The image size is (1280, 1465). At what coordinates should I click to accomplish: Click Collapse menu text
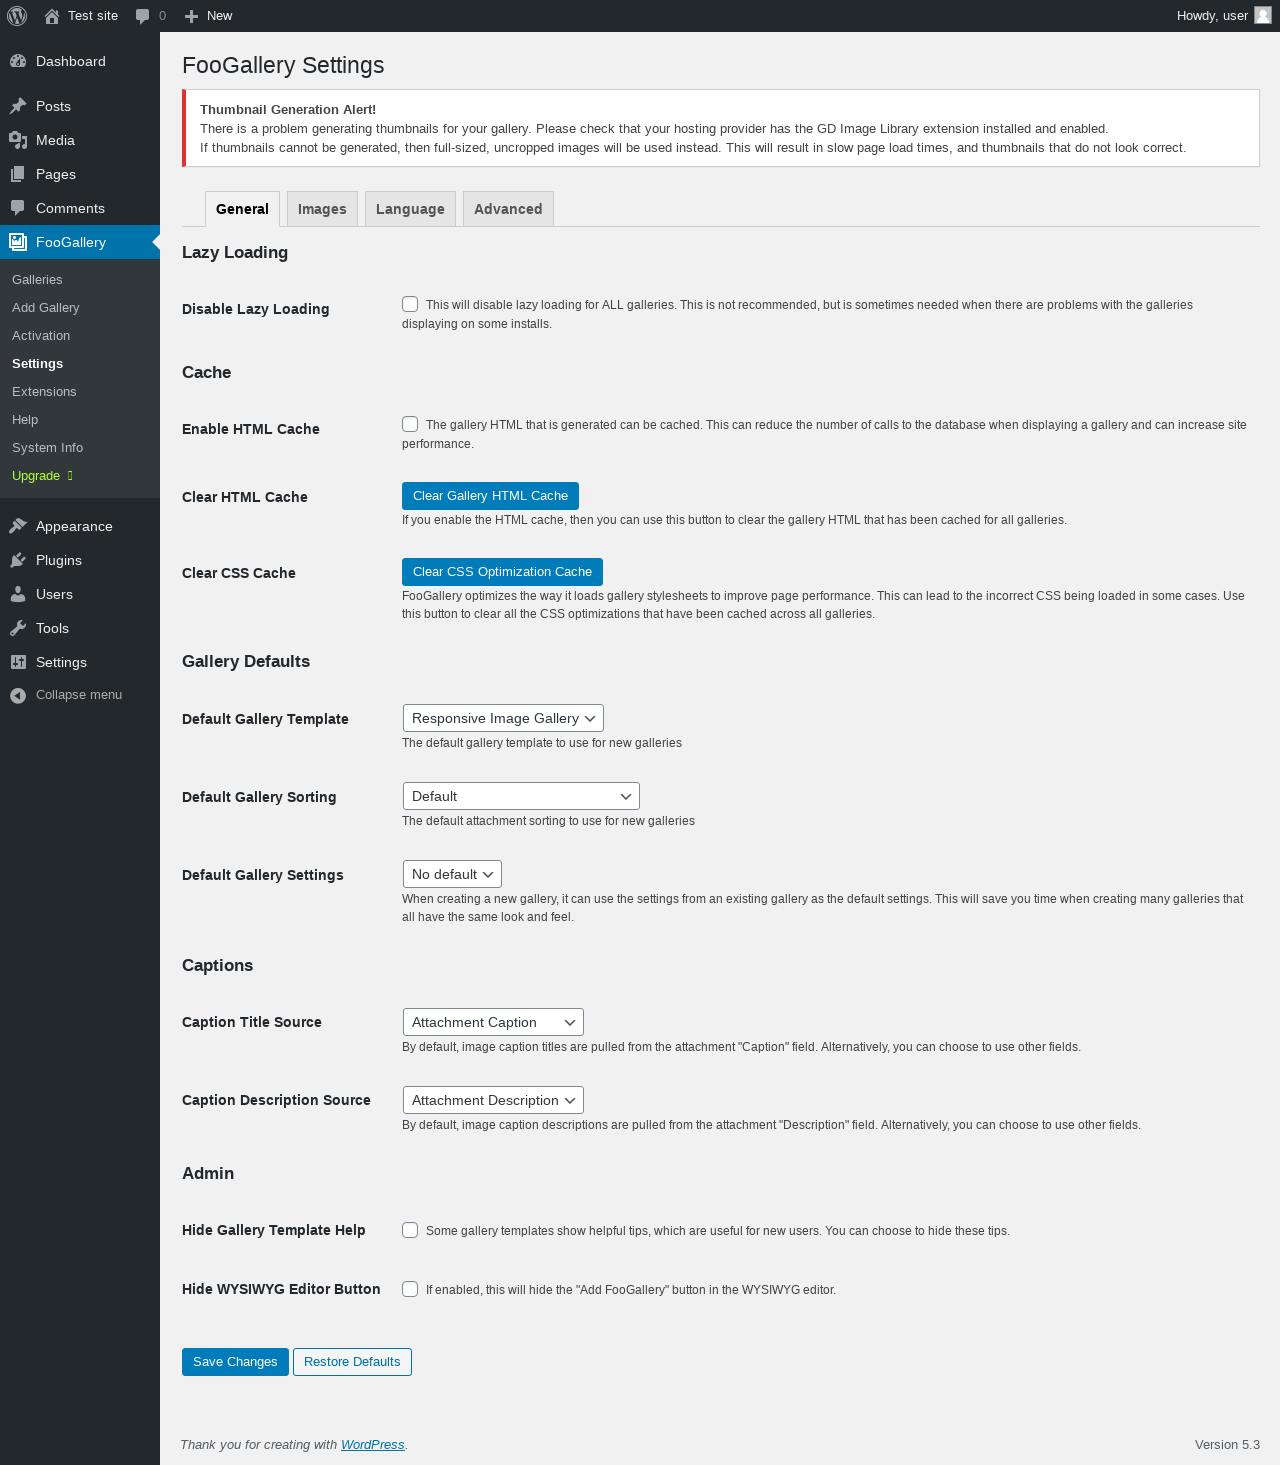tap(79, 695)
